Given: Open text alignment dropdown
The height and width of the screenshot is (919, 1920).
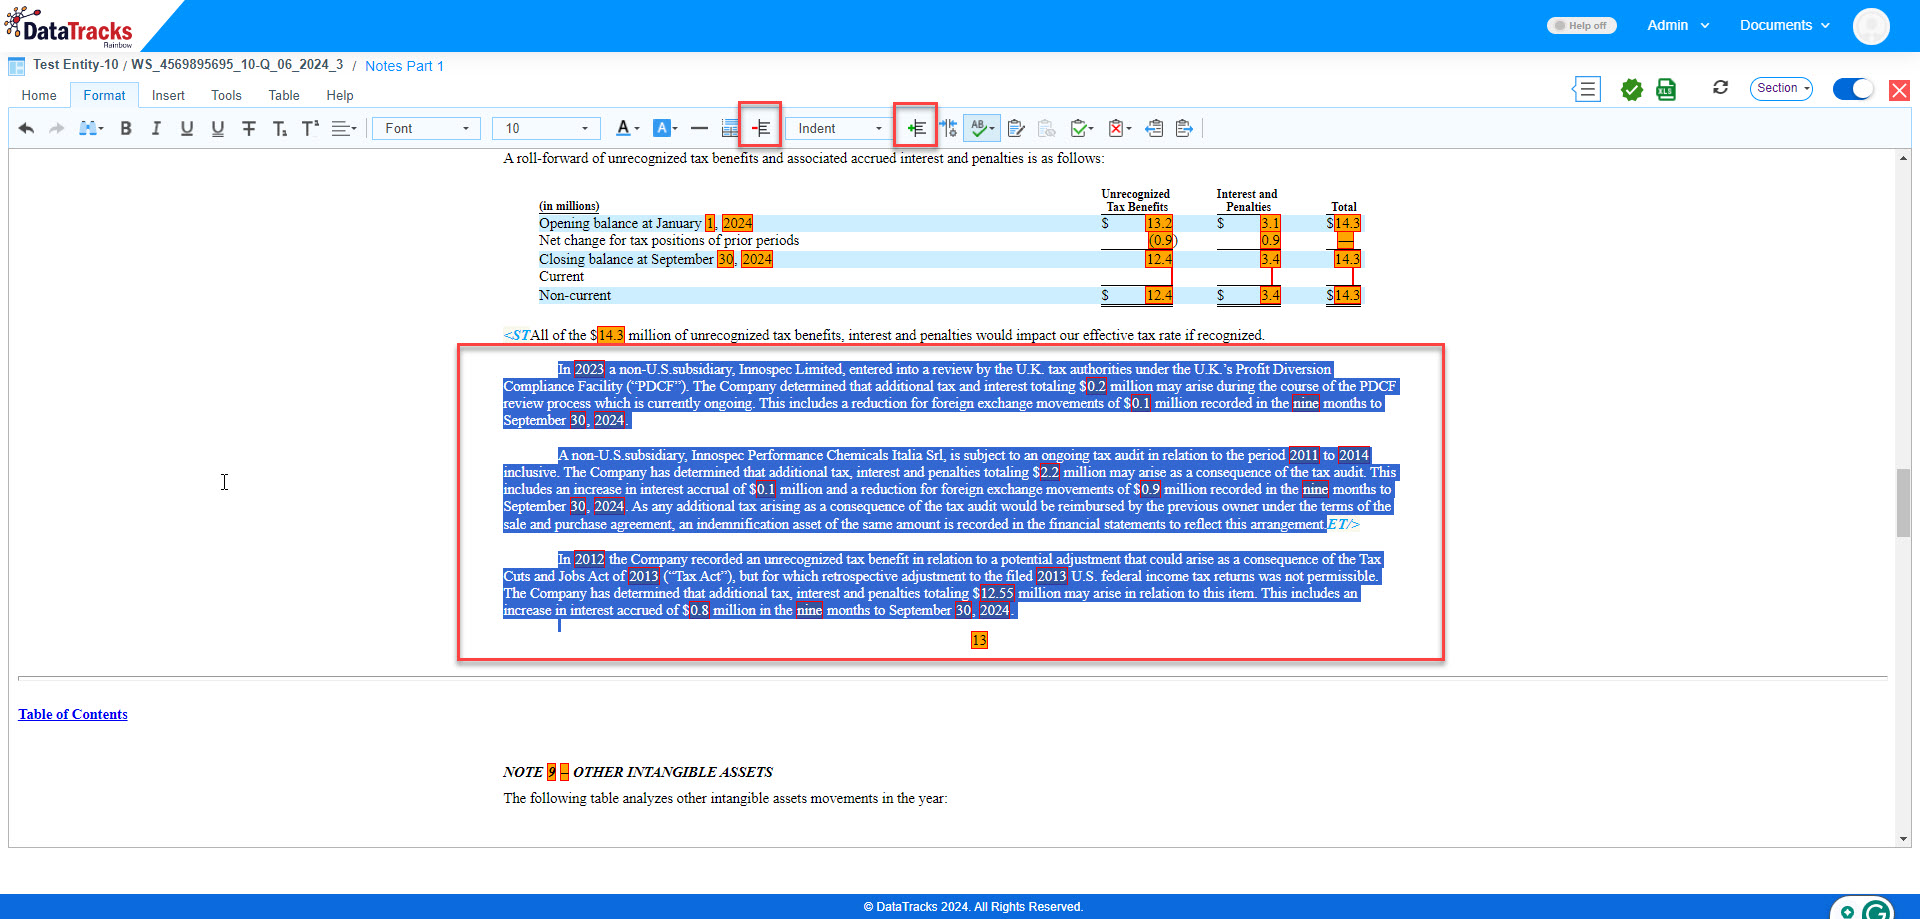Looking at the screenshot, I should [344, 128].
